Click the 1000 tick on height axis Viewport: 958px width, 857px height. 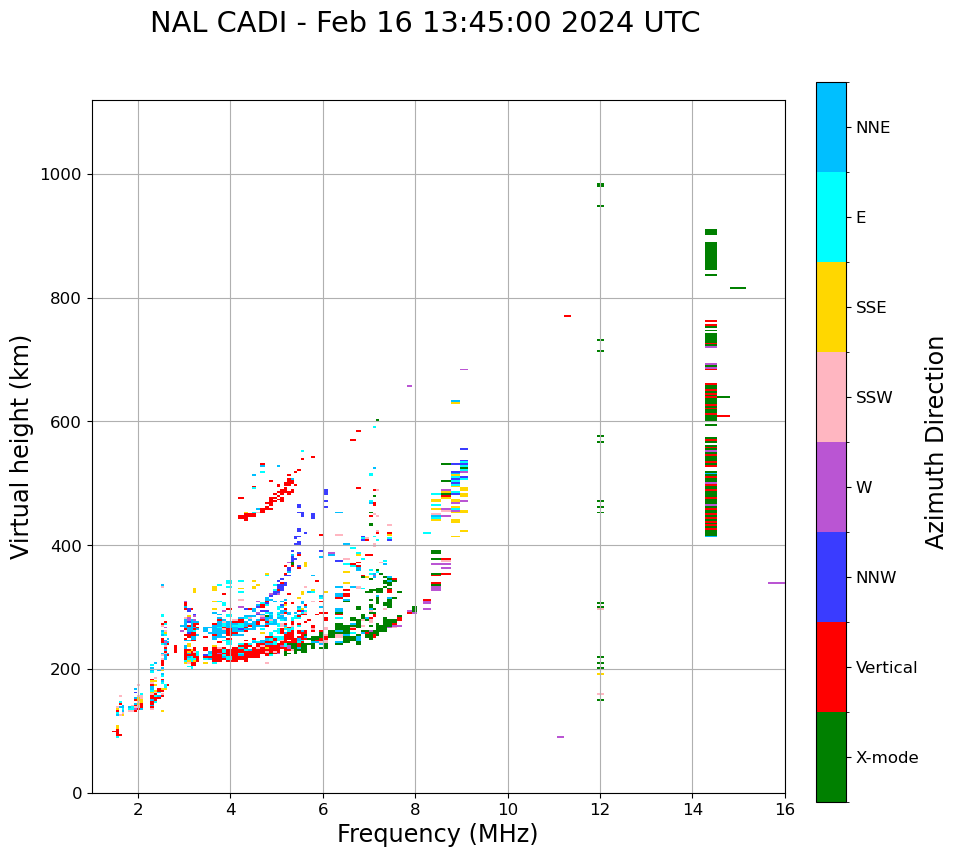pos(61,174)
